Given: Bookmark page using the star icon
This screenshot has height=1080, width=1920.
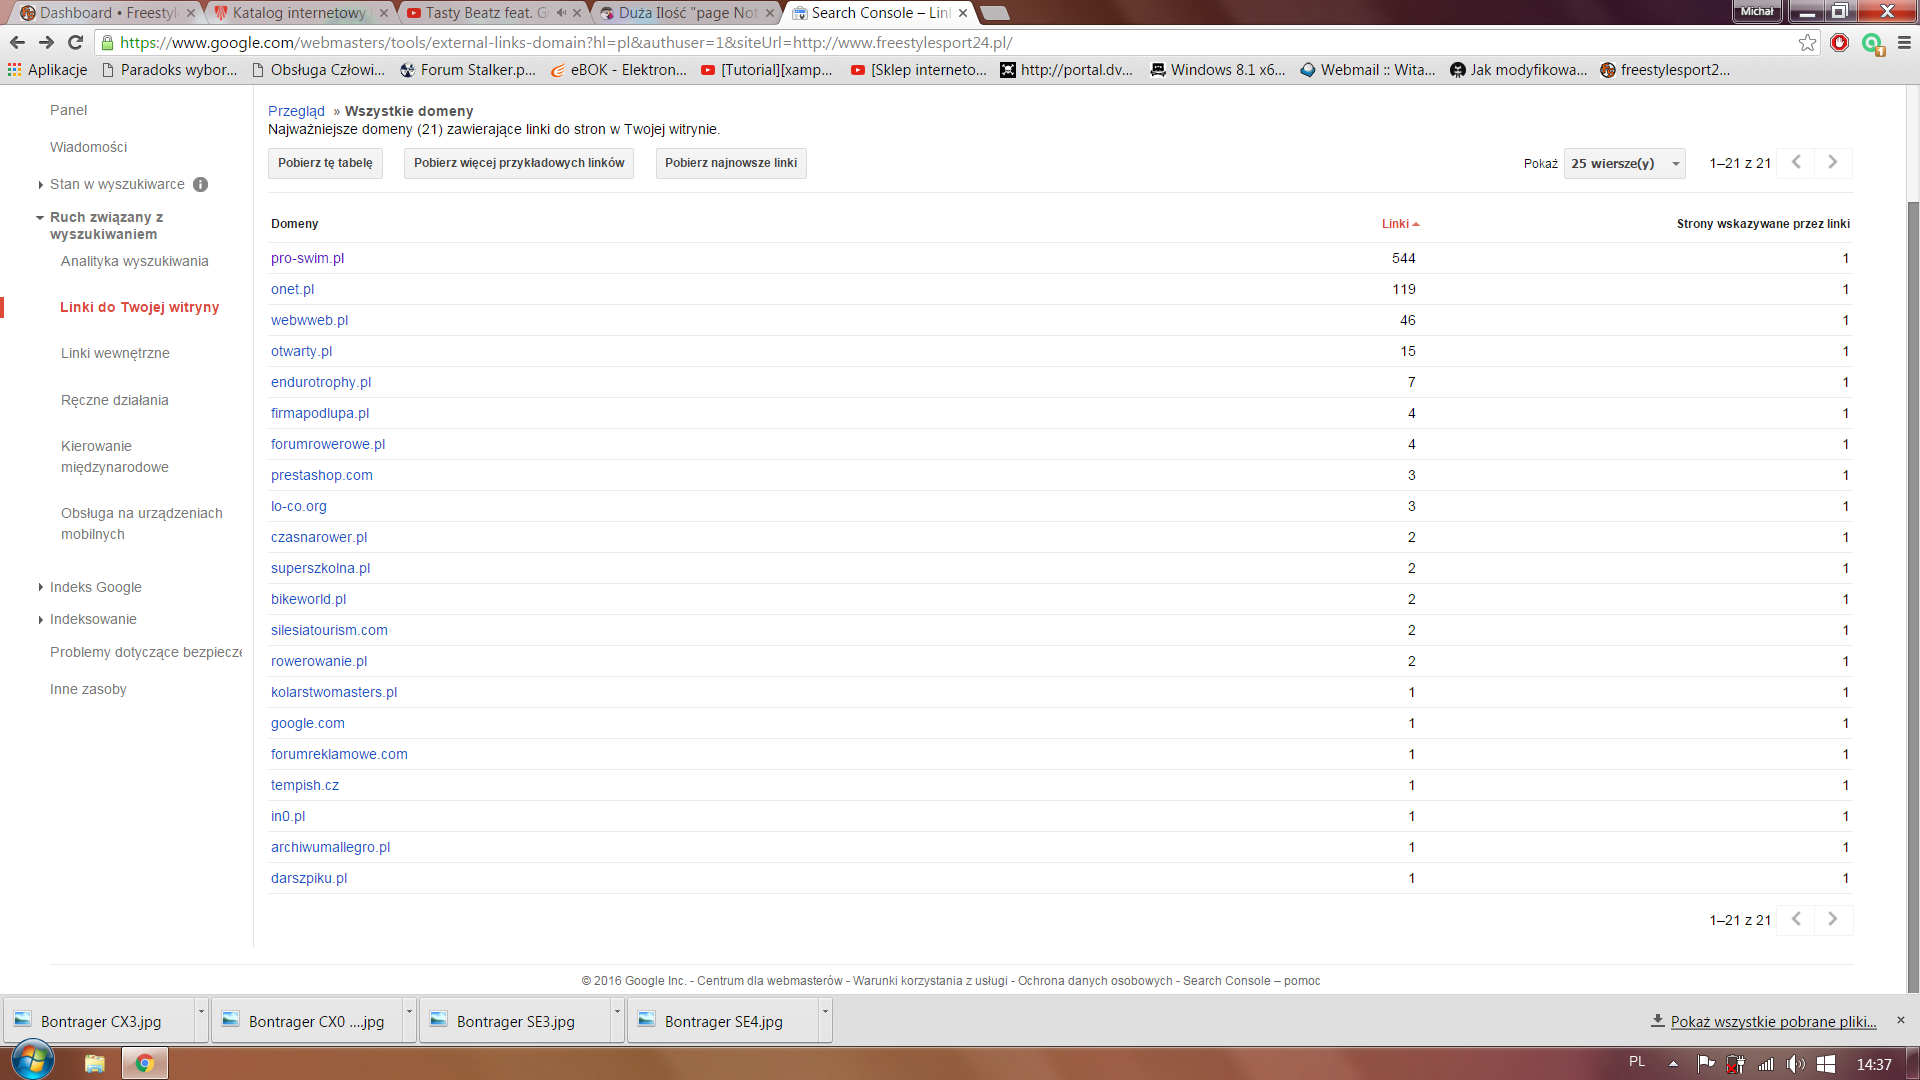Looking at the screenshot, I should click(x=1807, y=42).
